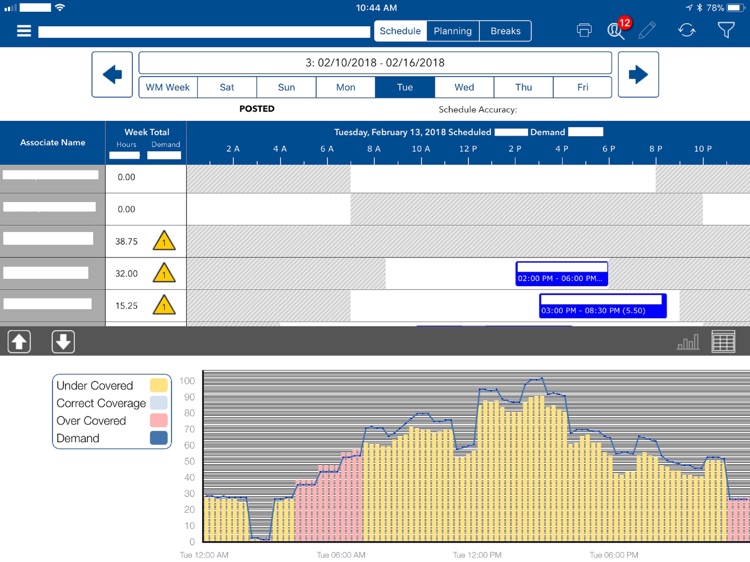Open the hamburger menu
750x562 pixels.
[24, 31]
